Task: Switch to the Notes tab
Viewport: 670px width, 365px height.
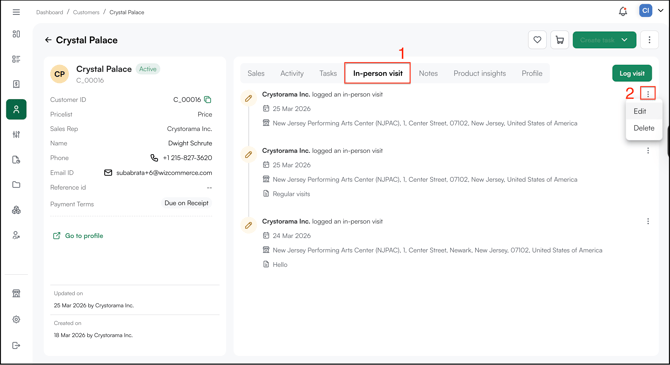Action: (x=428, y=74)
